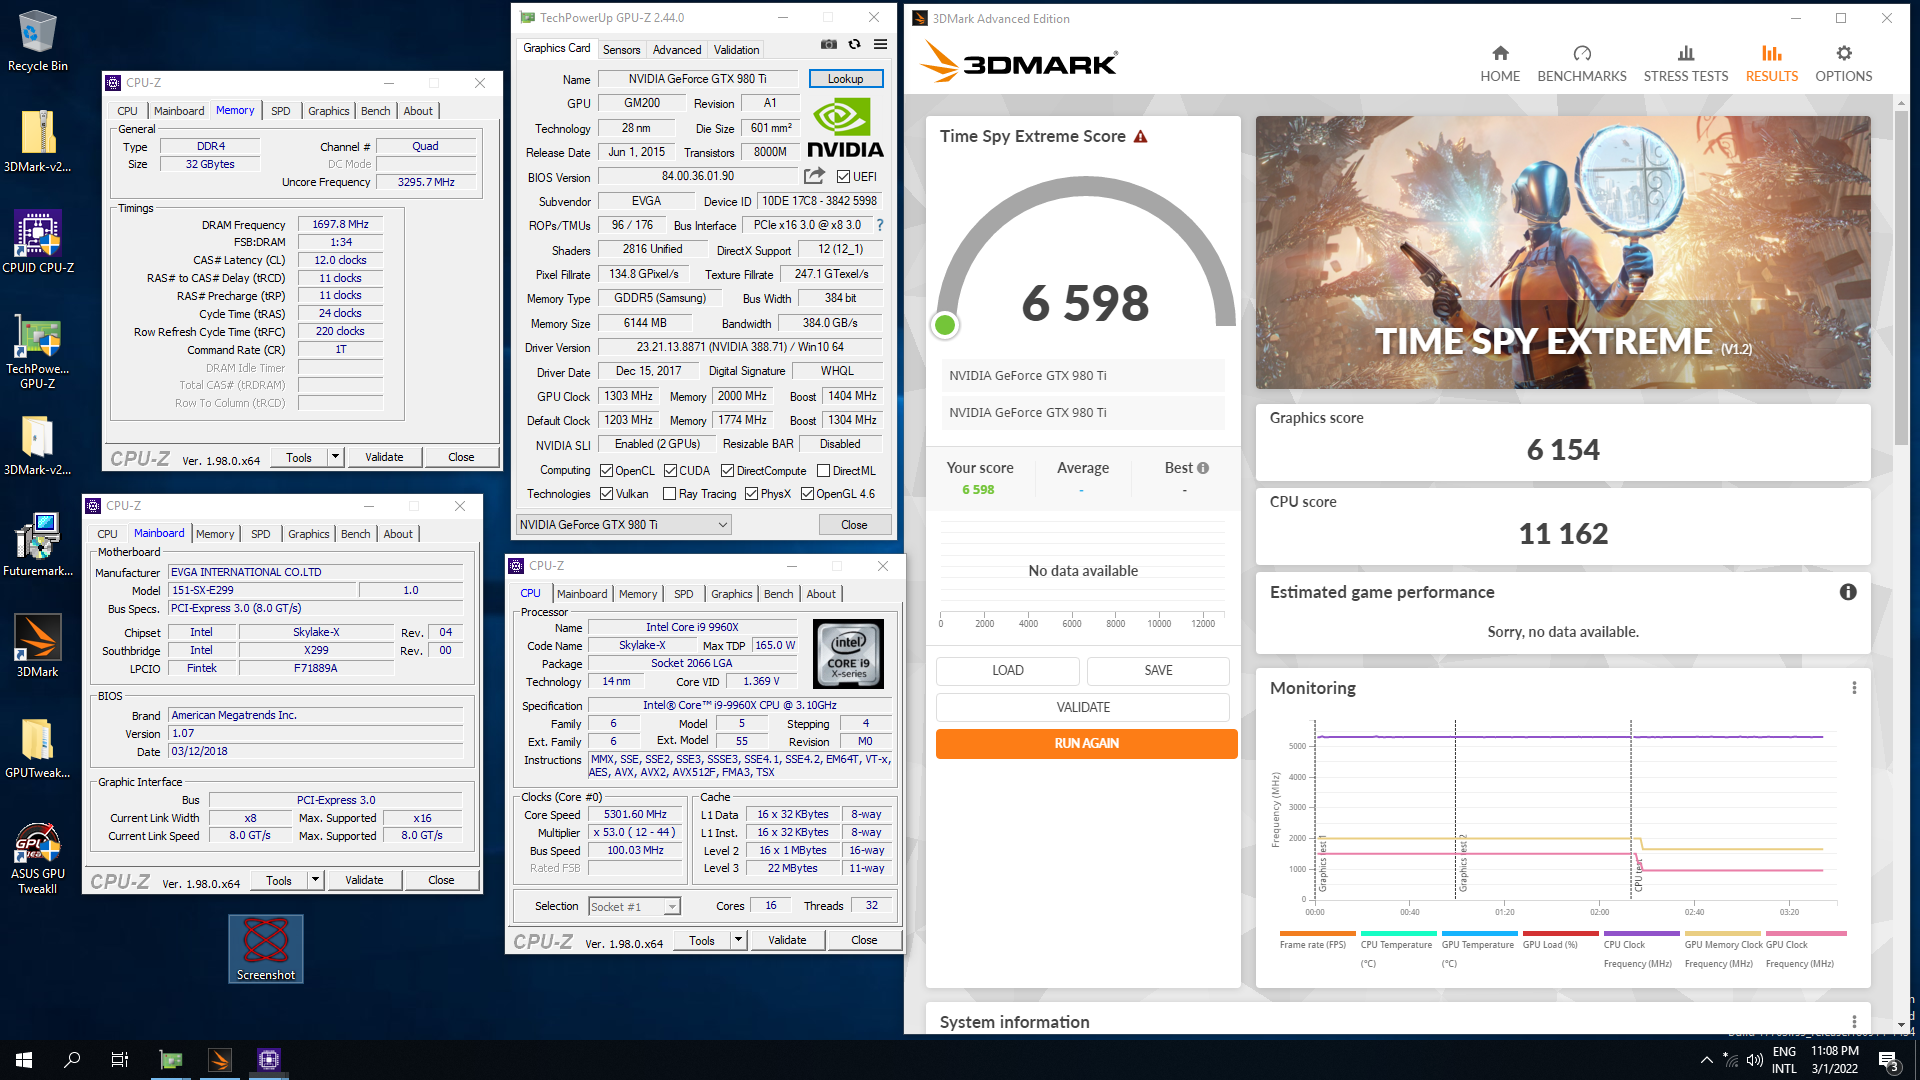
Task: Click VALIDATE in 3DMark results
Action: 1083,707
